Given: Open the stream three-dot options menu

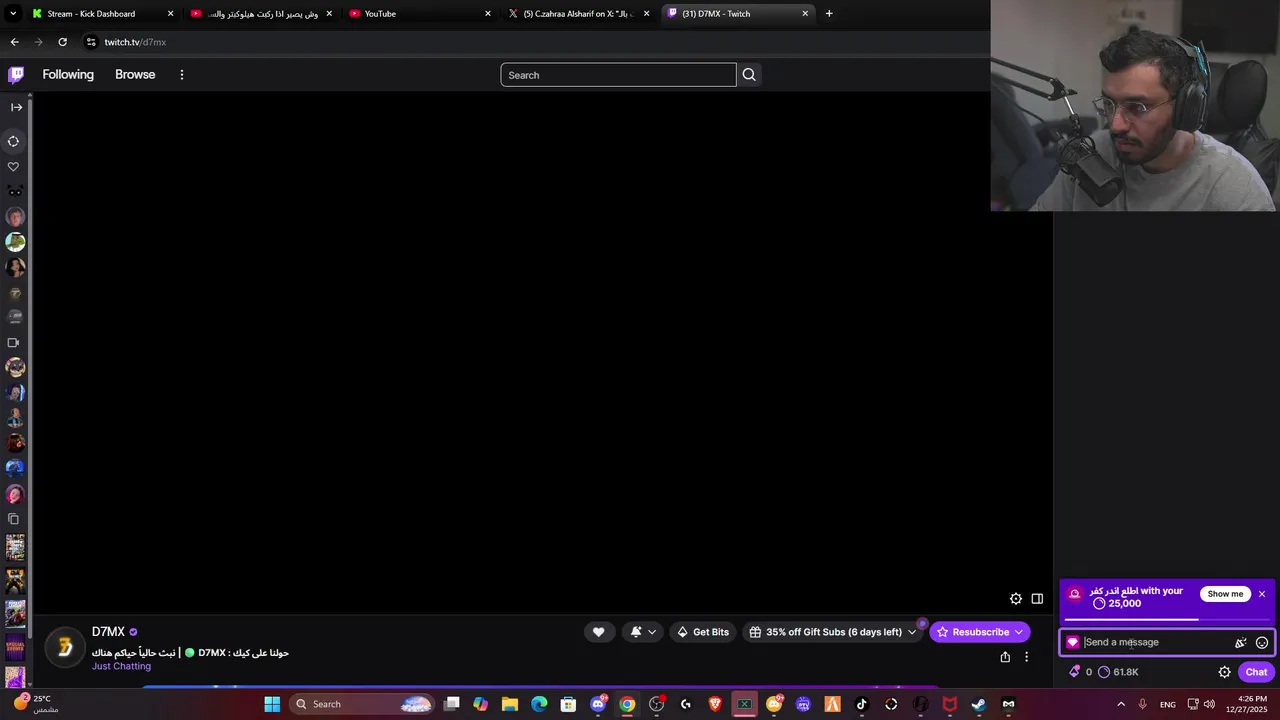Looking at the screenshot, I should point(1026,657).
